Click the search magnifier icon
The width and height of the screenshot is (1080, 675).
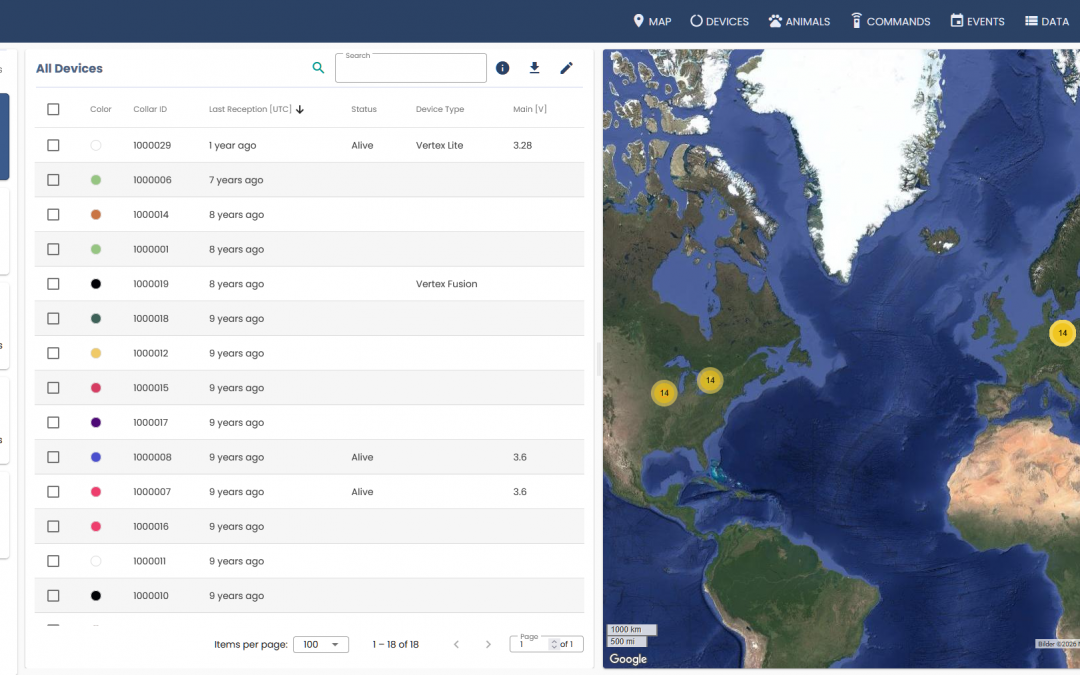click(x=318, y=68)
